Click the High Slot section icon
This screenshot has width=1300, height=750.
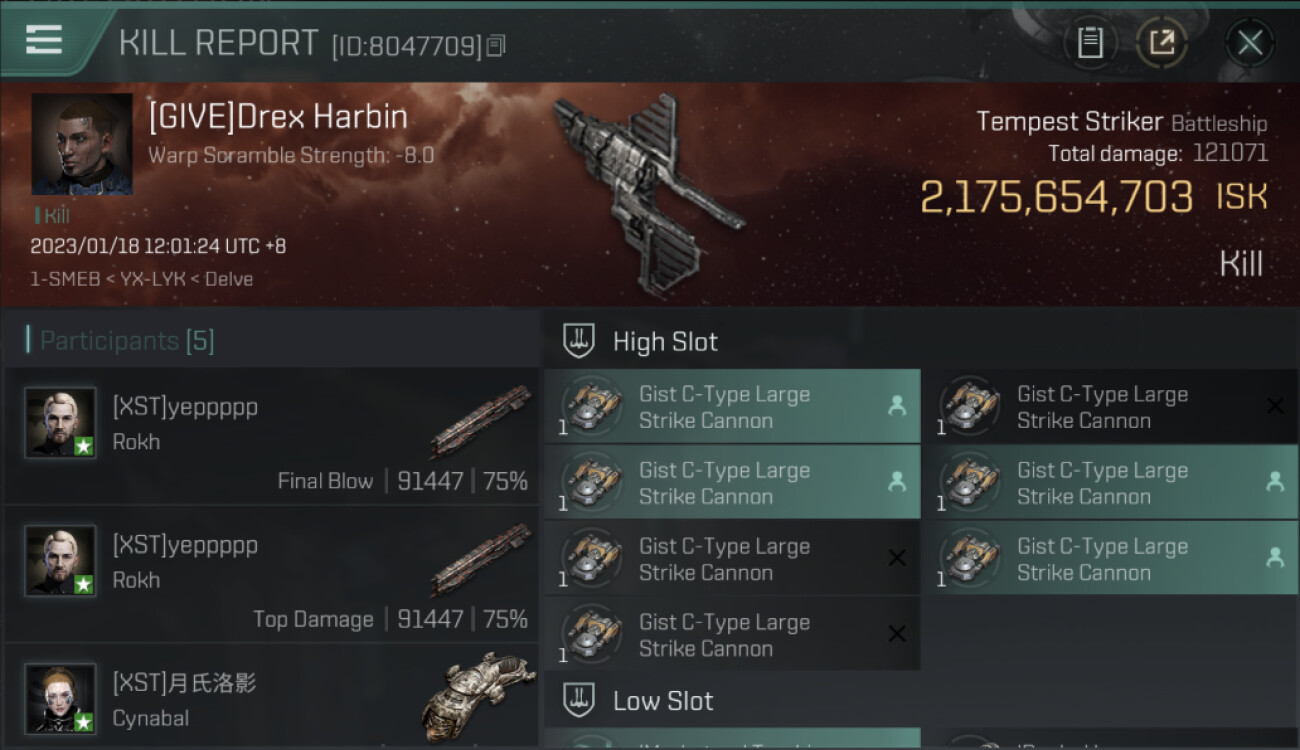coord(579,341)
